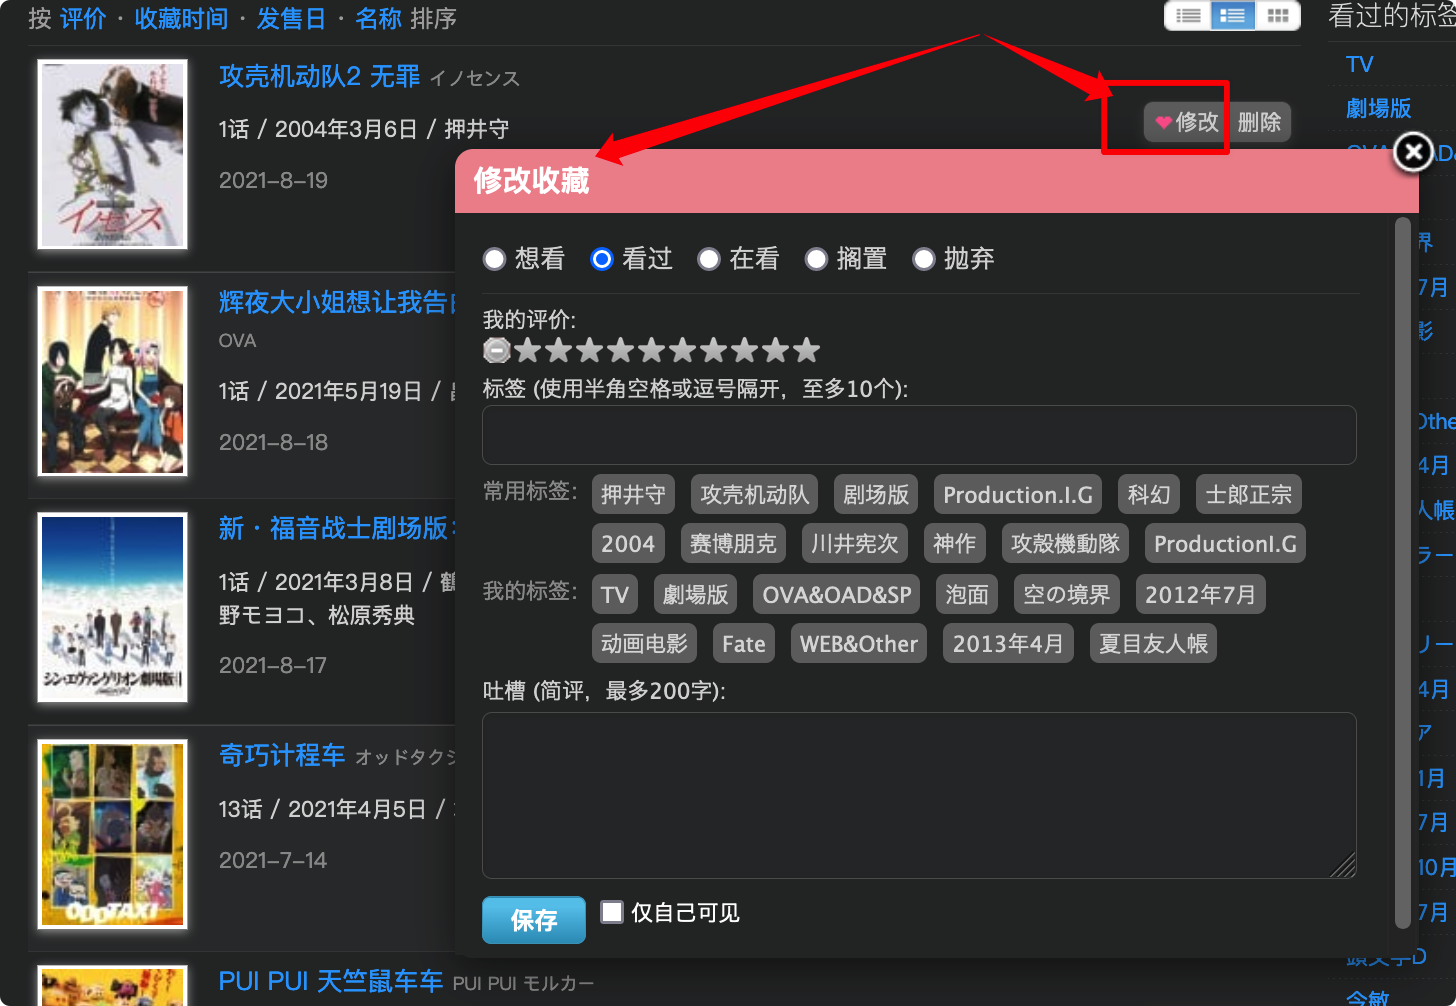Viewport: 1456px width, 1006px height.
Task: Open the 辉夜大小姐 cover thumbnail
Action: 112,381
